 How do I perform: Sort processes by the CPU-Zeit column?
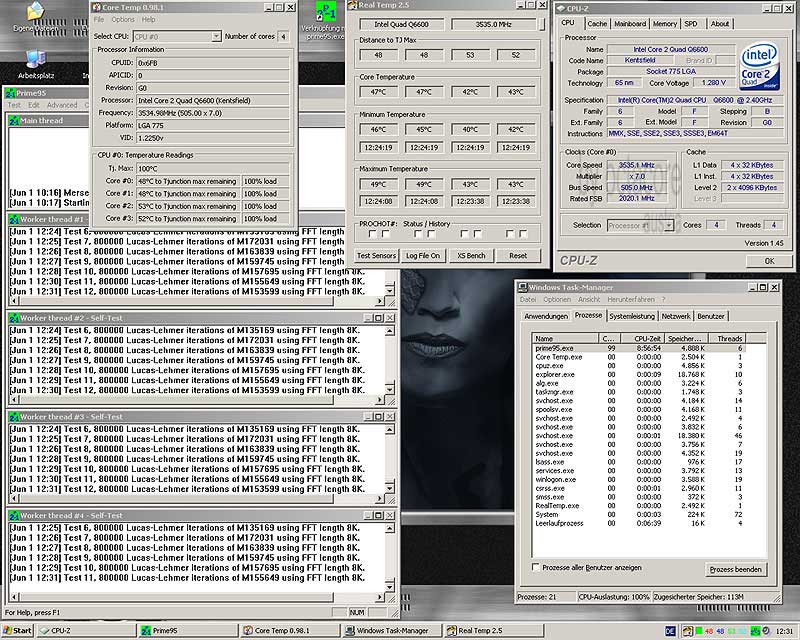(x=642, y=338)
